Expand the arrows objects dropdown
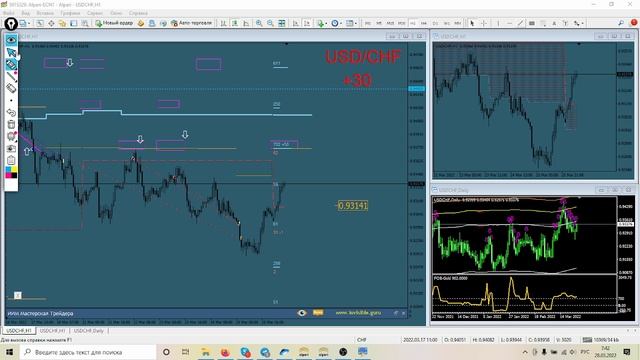The image size is (640, 360). point(583,24)
